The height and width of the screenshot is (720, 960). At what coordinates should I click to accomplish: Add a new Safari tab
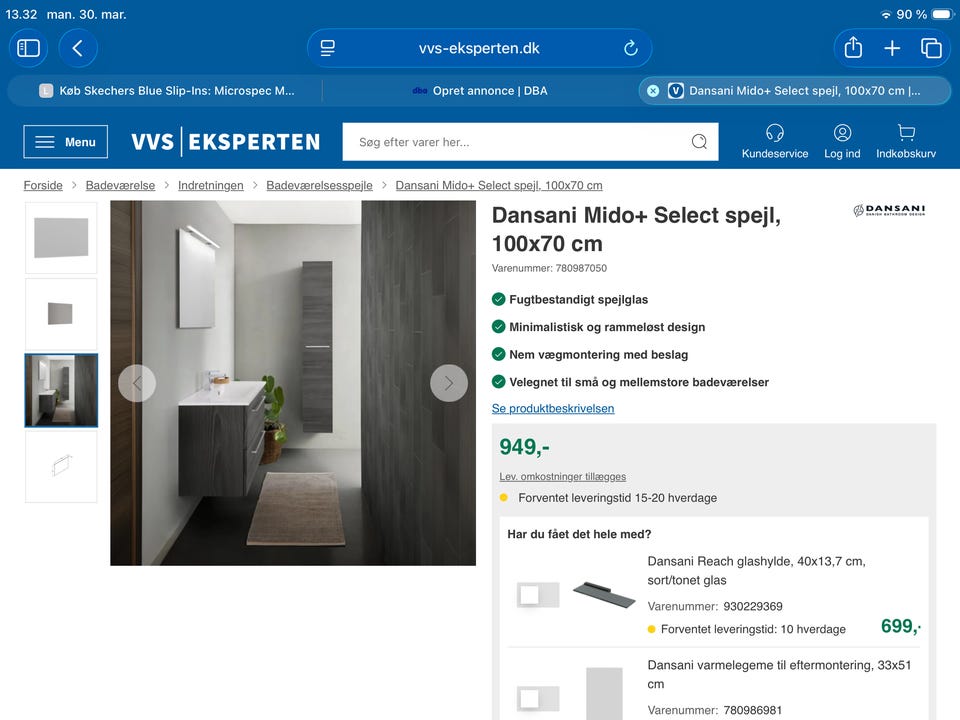click(892, 48)
